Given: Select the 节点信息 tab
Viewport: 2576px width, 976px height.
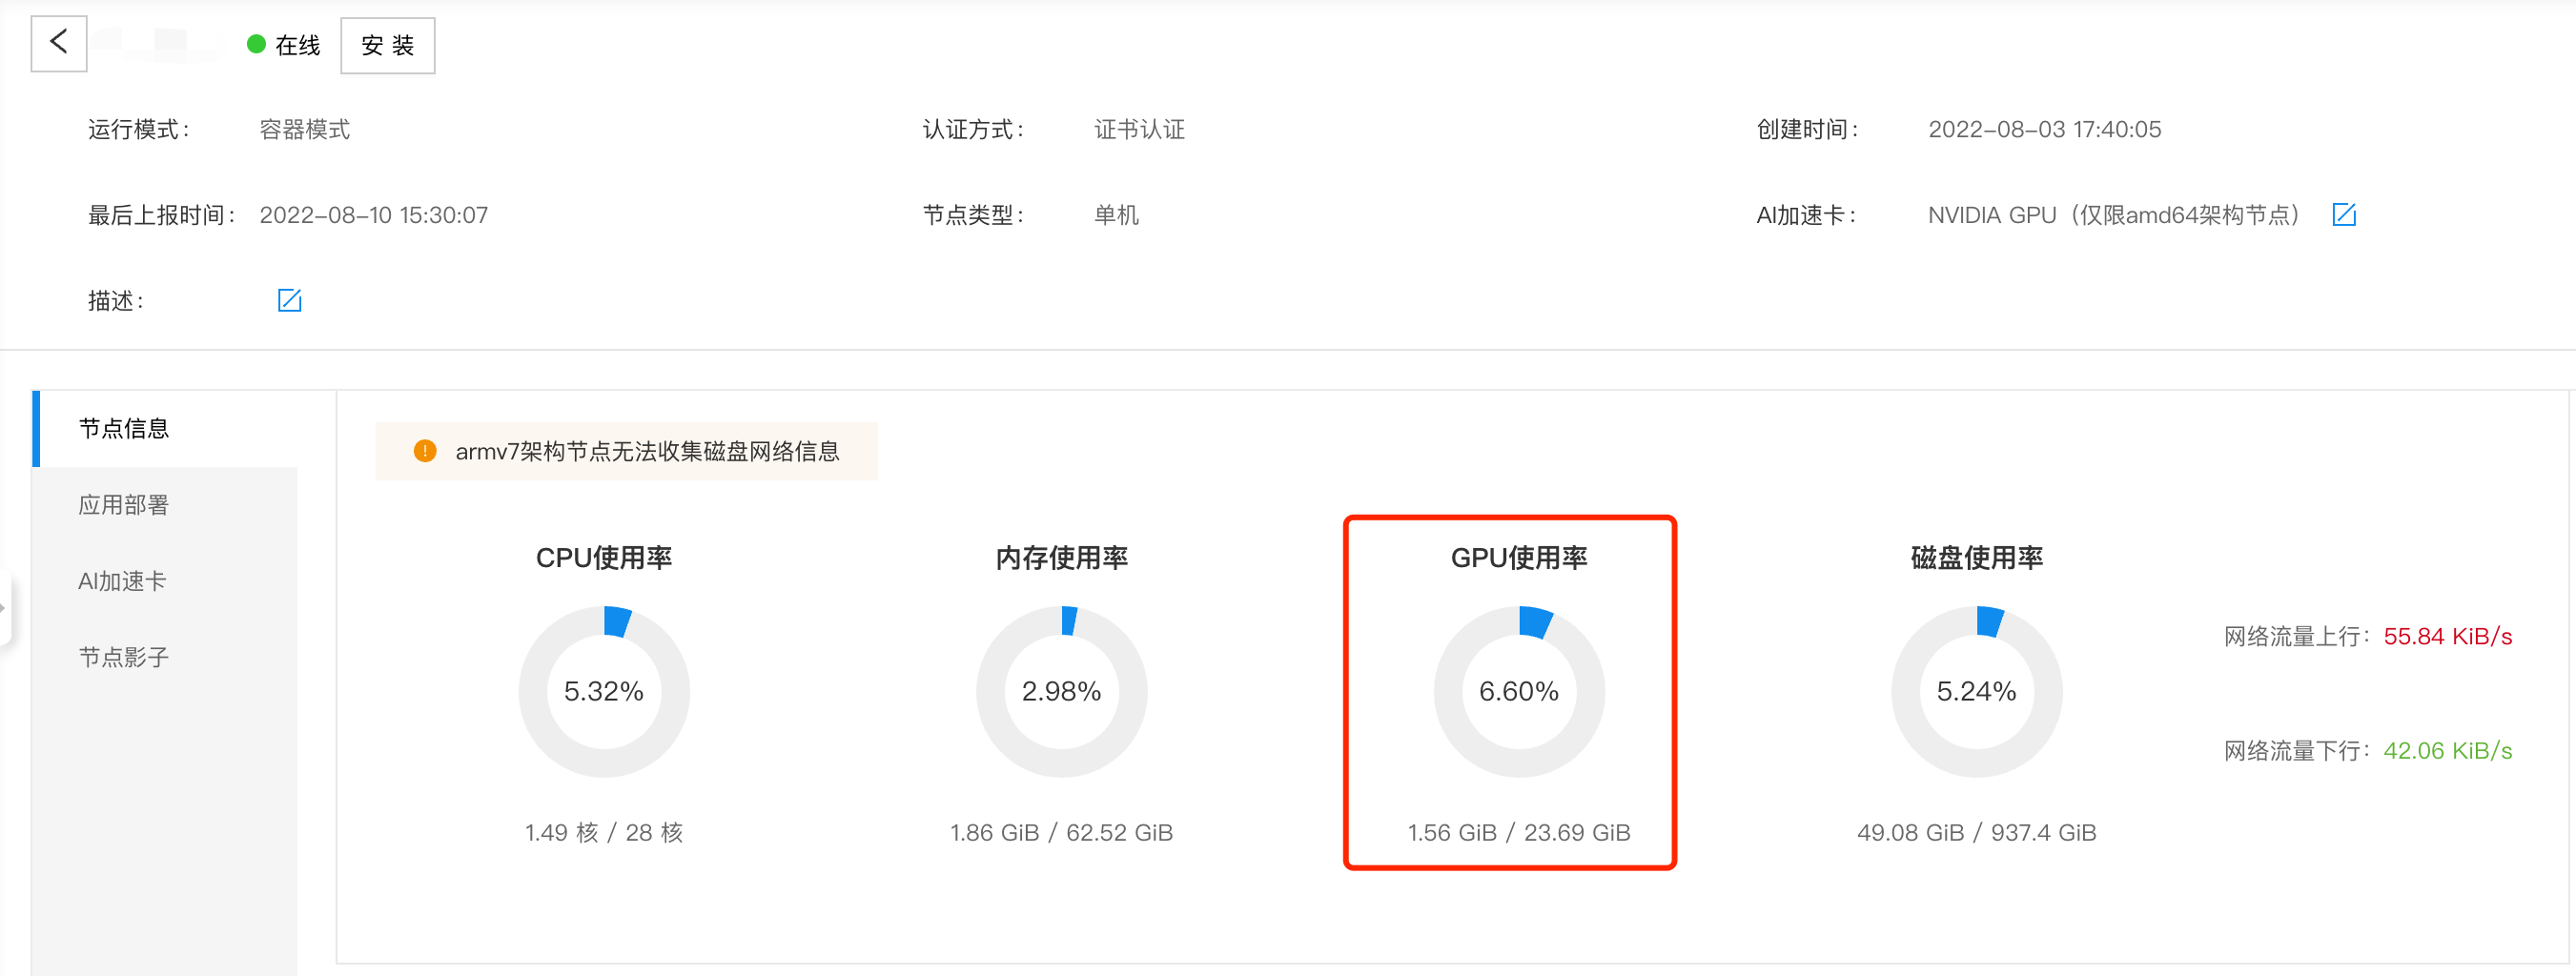Looking at the screenshot, I should click(166, 429).
